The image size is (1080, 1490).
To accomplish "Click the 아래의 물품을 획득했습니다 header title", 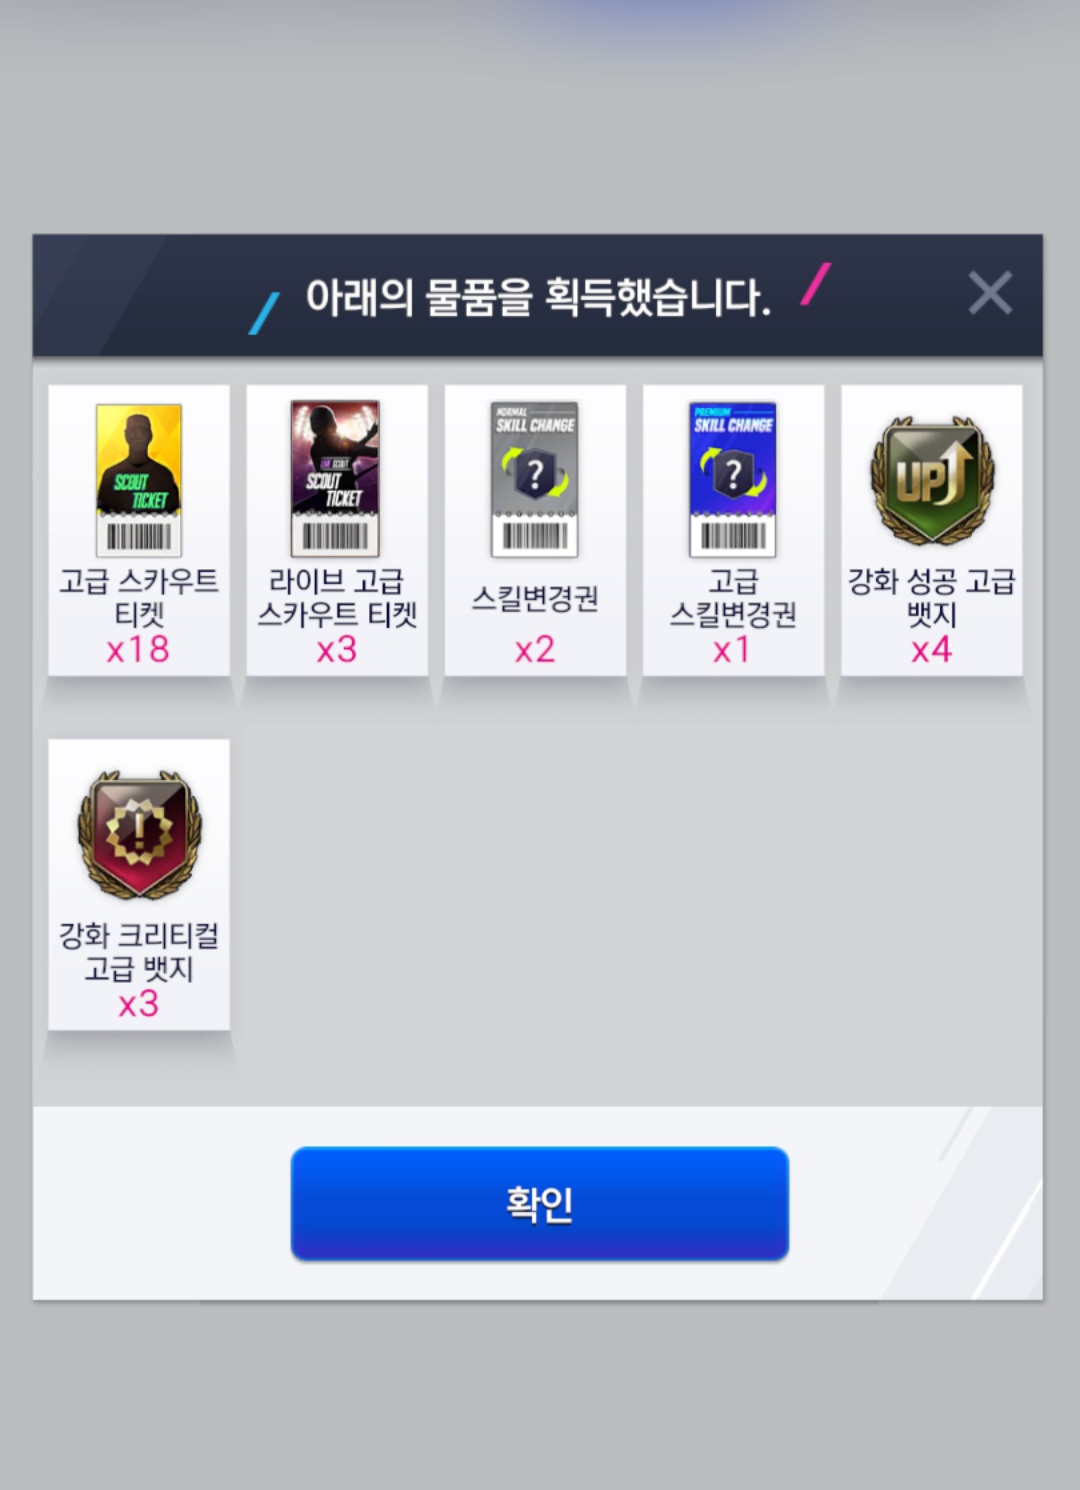I will pos(538,297).
